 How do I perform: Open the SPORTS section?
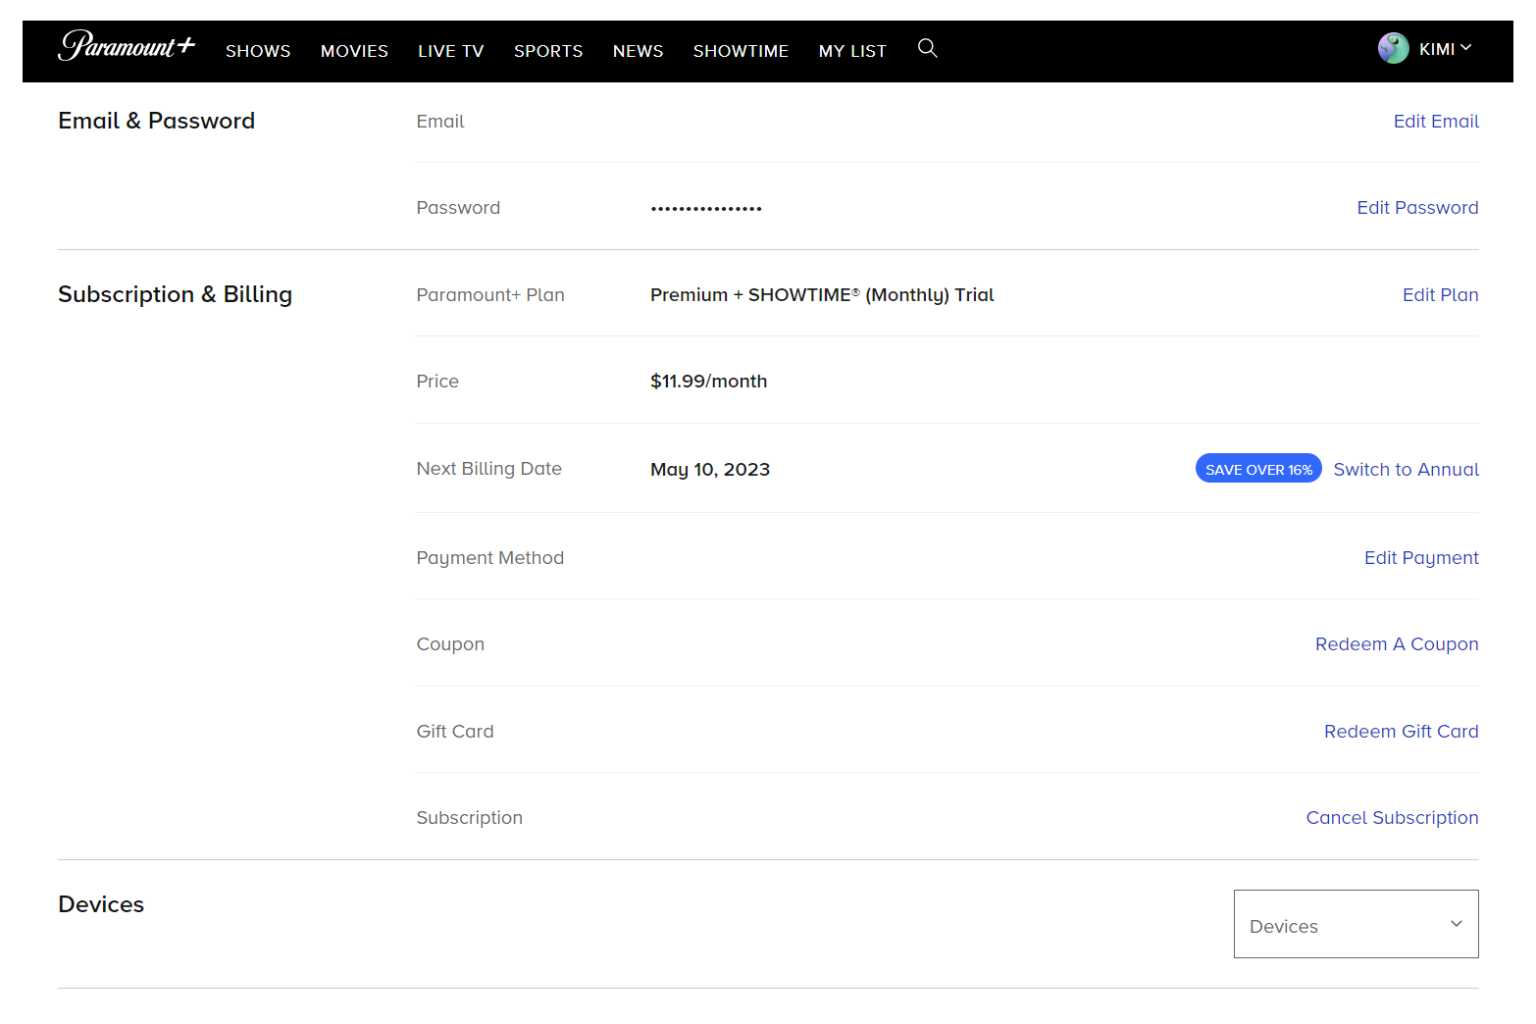[548, 51]
